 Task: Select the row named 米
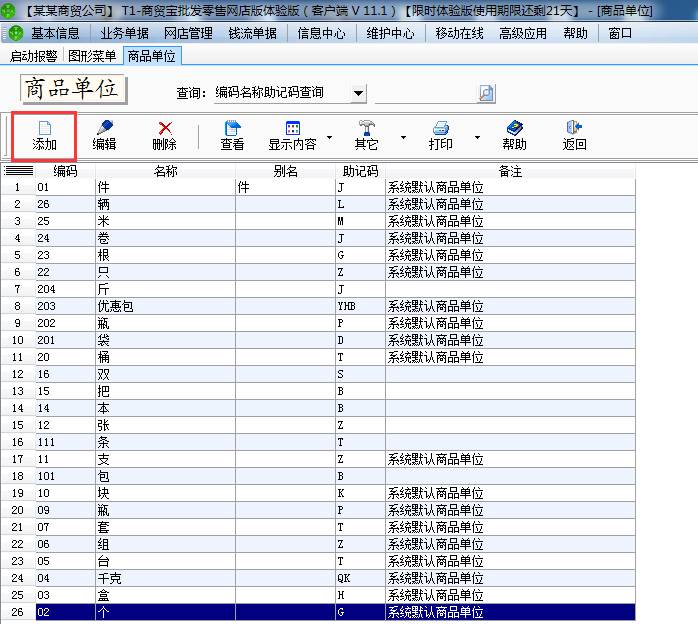pos(318,221)
